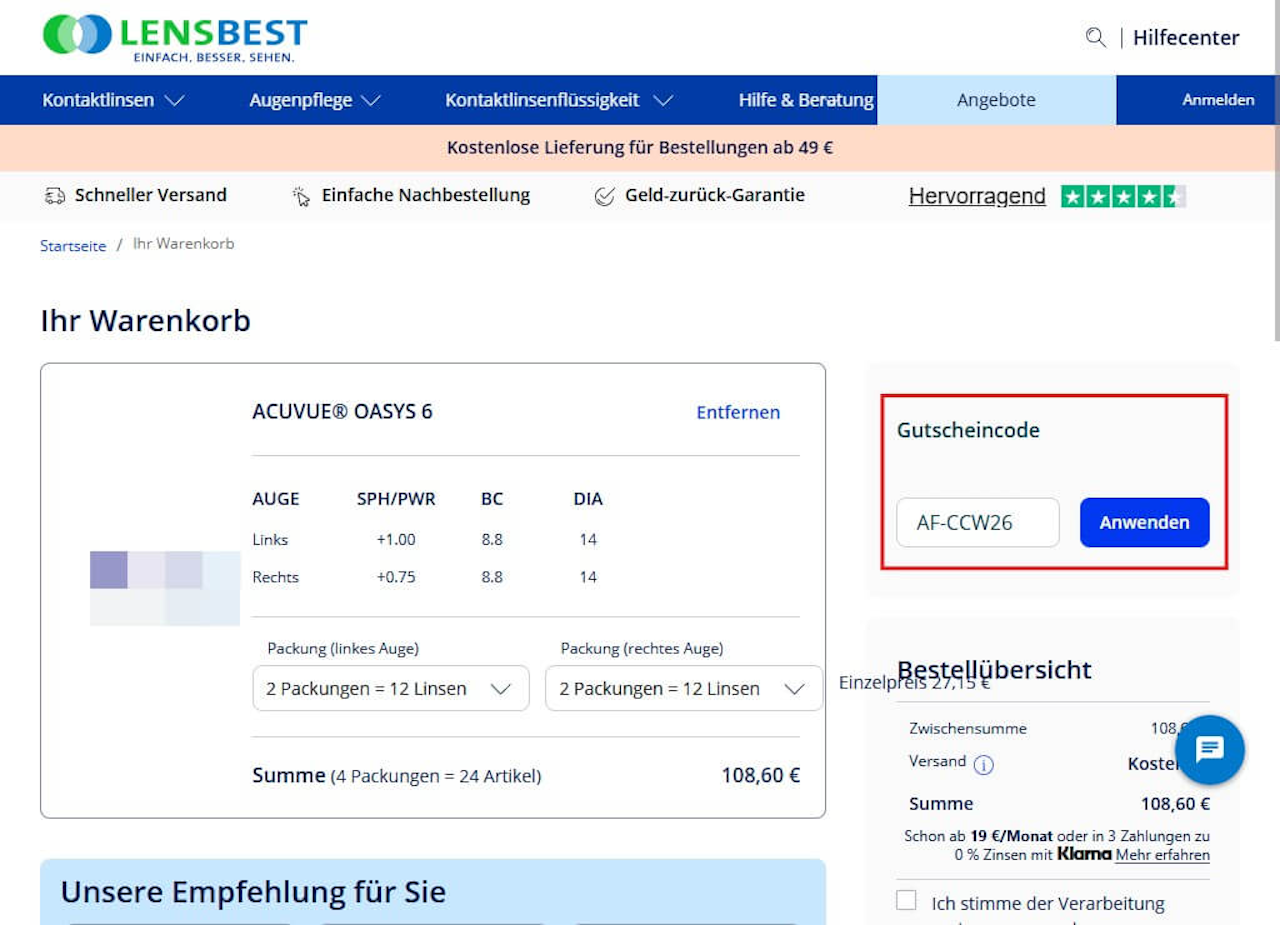Click the Bestellübersicht heading
The image size is (1280, 925).
pyautogui.click(x=994, y=670)
